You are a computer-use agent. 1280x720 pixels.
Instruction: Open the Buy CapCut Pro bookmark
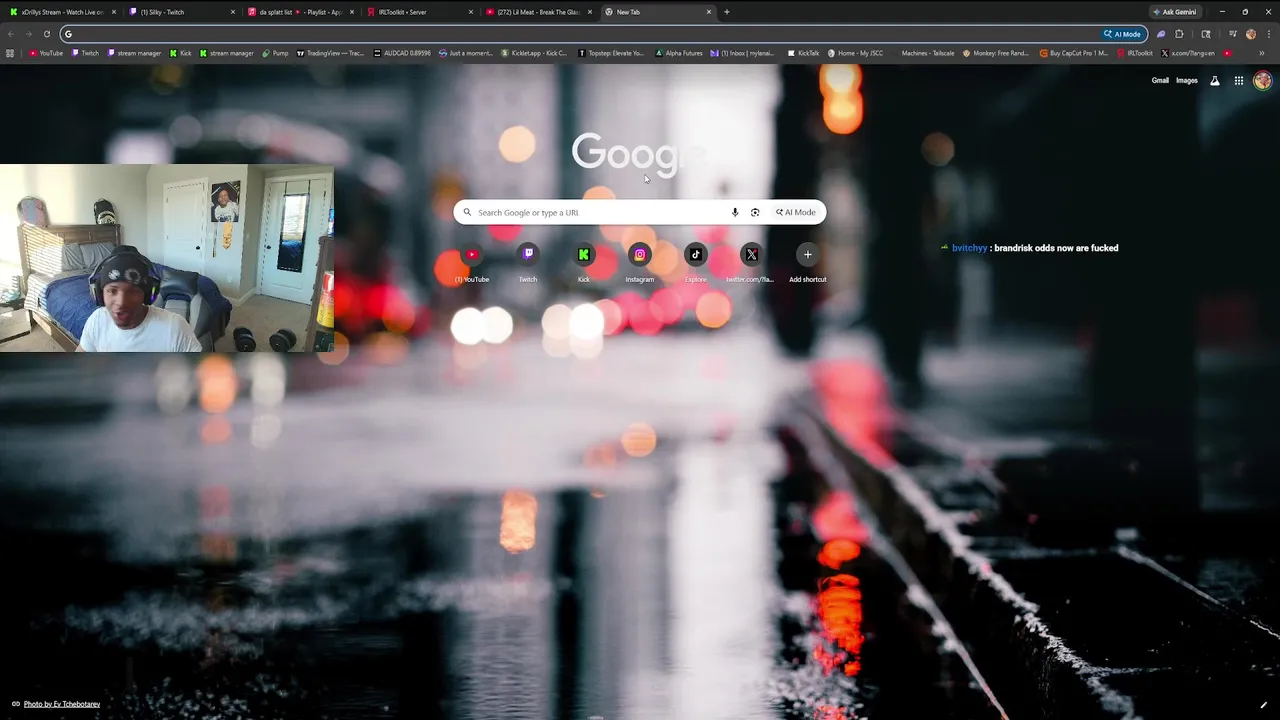click(1074, 53)
